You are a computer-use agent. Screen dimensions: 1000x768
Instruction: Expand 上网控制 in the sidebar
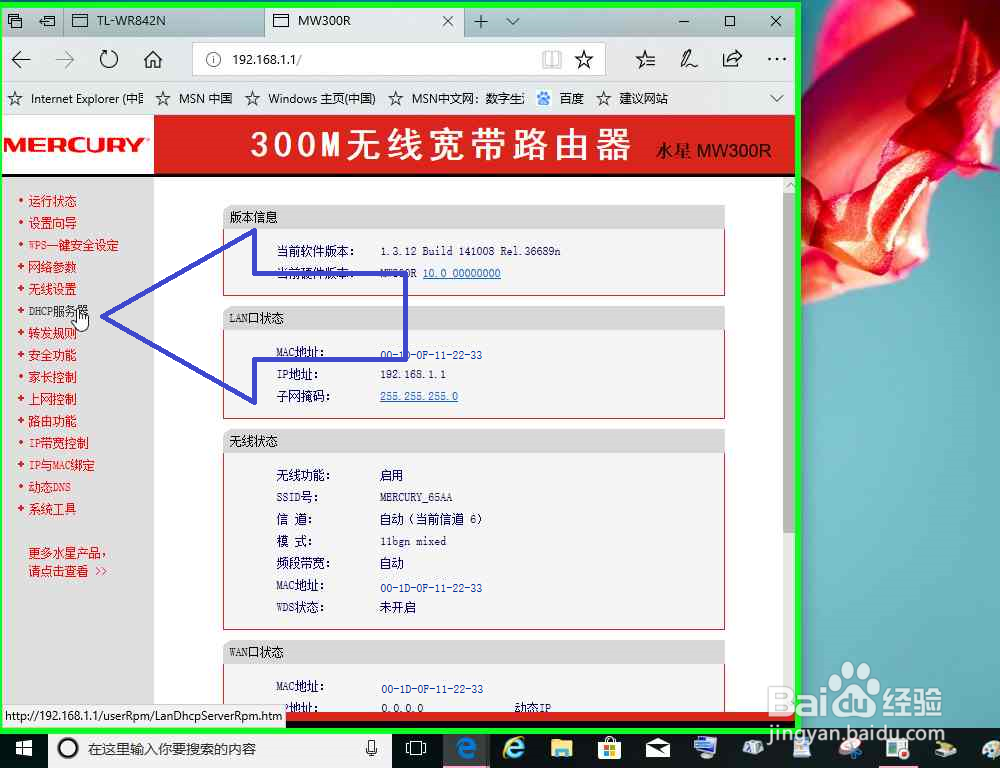(52, 399)
